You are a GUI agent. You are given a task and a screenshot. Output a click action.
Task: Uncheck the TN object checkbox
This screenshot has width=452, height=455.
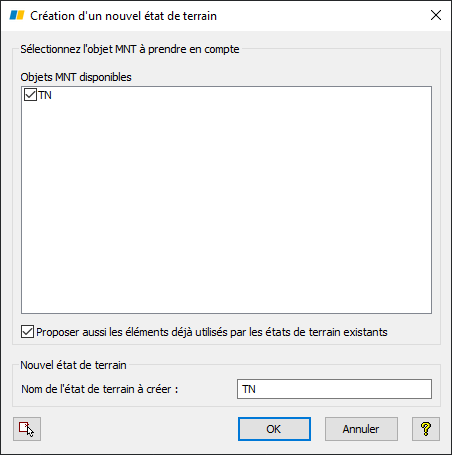(x=30, y=95)
